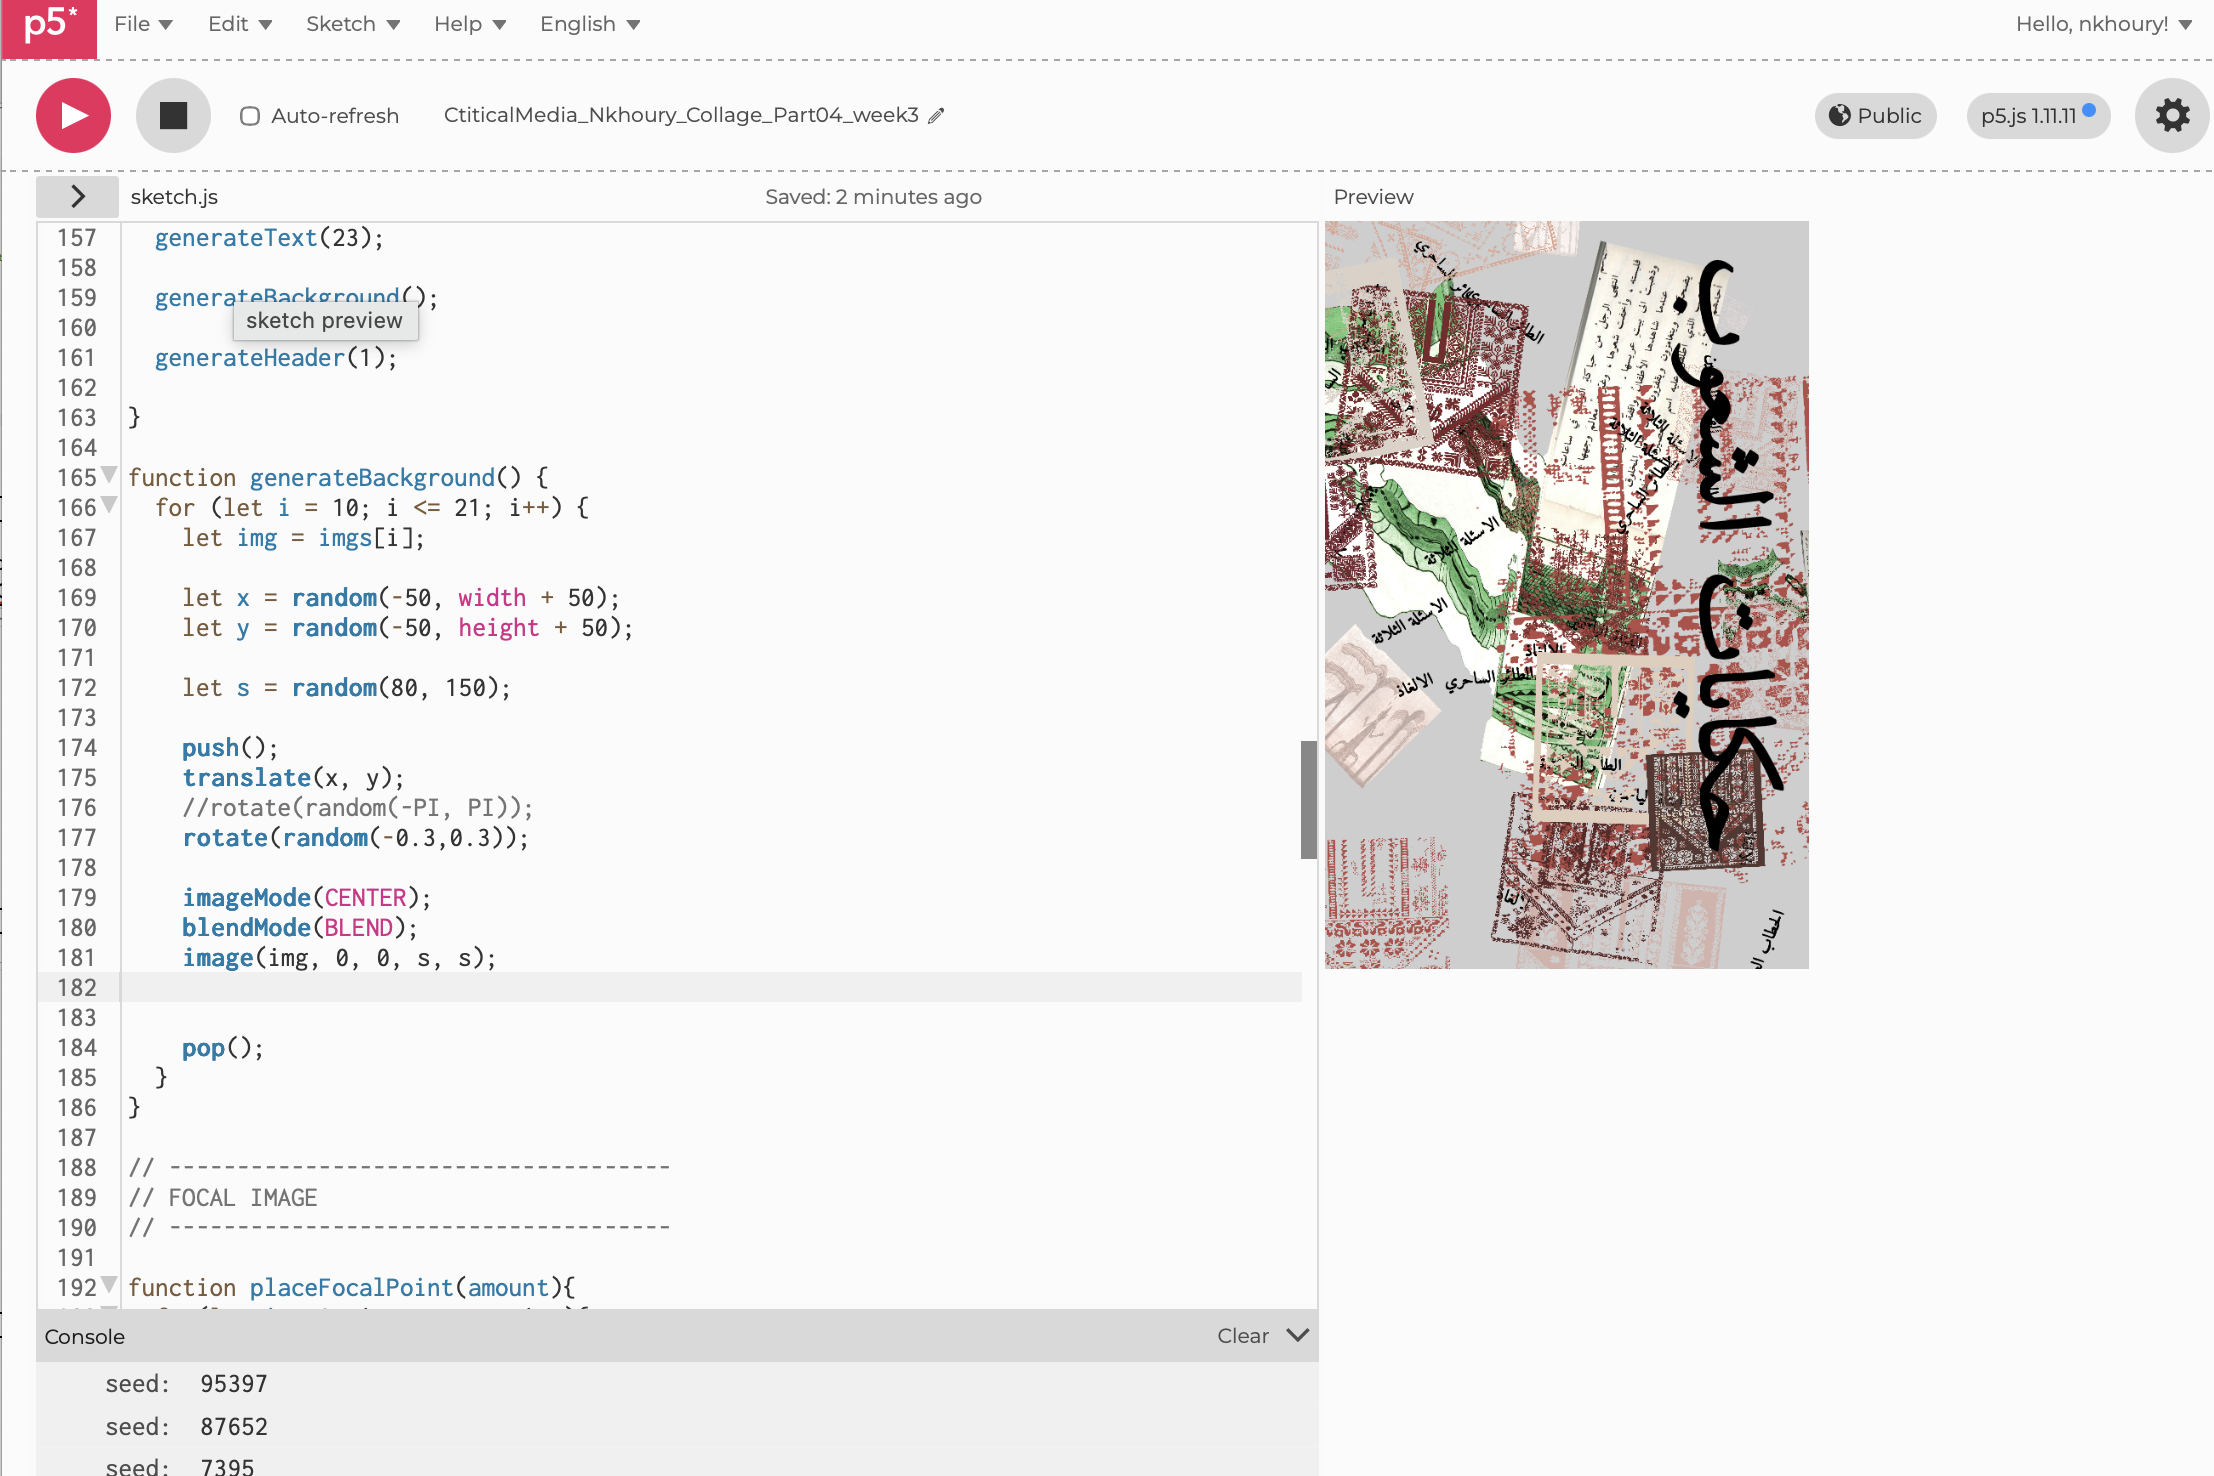Click the push(); code line
2214x1476 pixels.
[229, 748]
